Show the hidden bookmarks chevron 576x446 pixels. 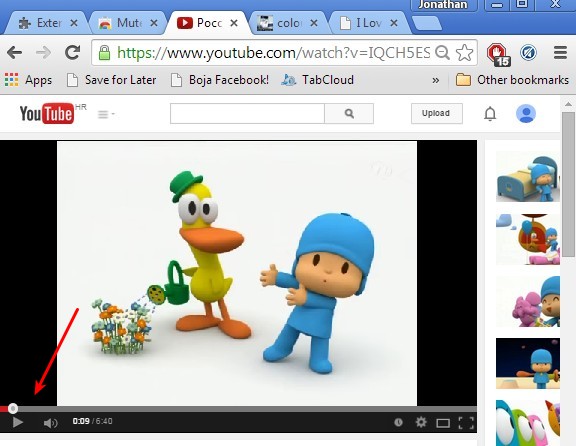coord(436,80)
